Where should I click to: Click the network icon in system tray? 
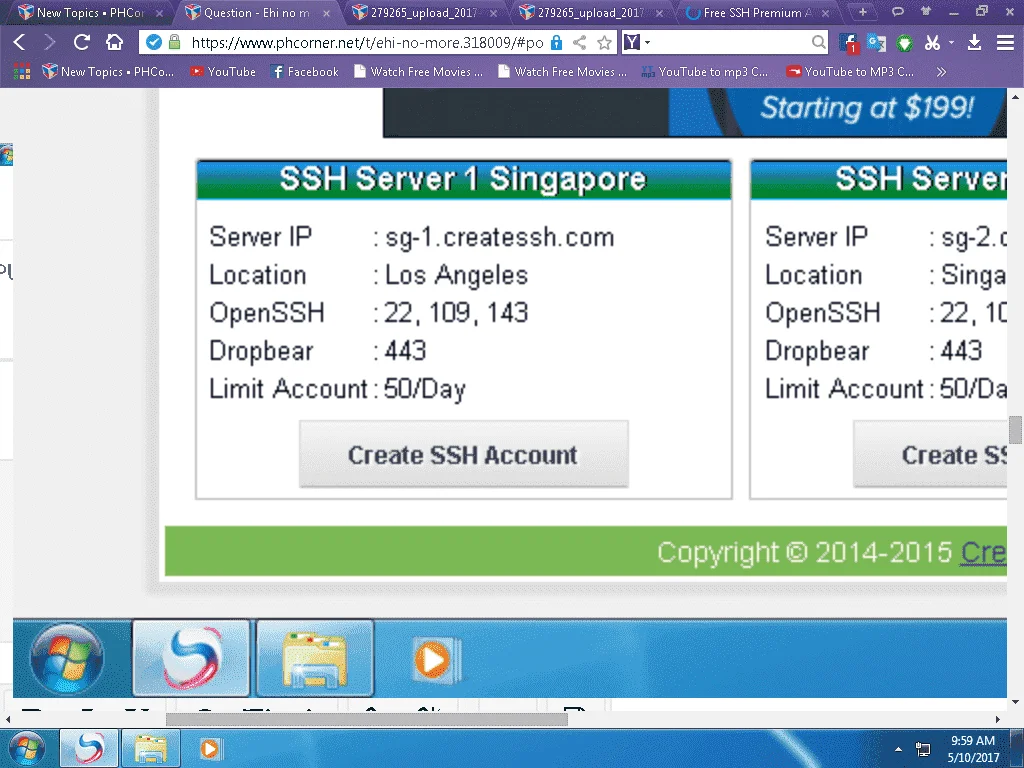(x=923, y=749)
